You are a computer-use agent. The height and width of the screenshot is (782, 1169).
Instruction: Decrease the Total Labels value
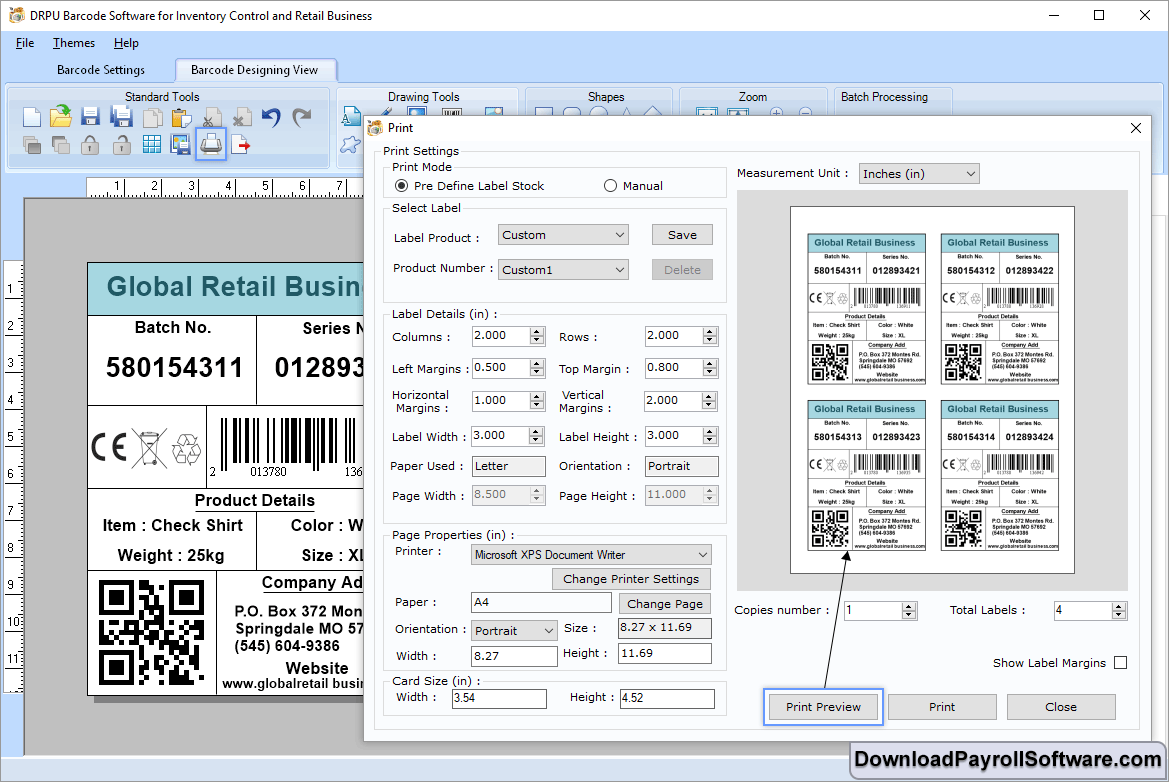click(1118, 616)
